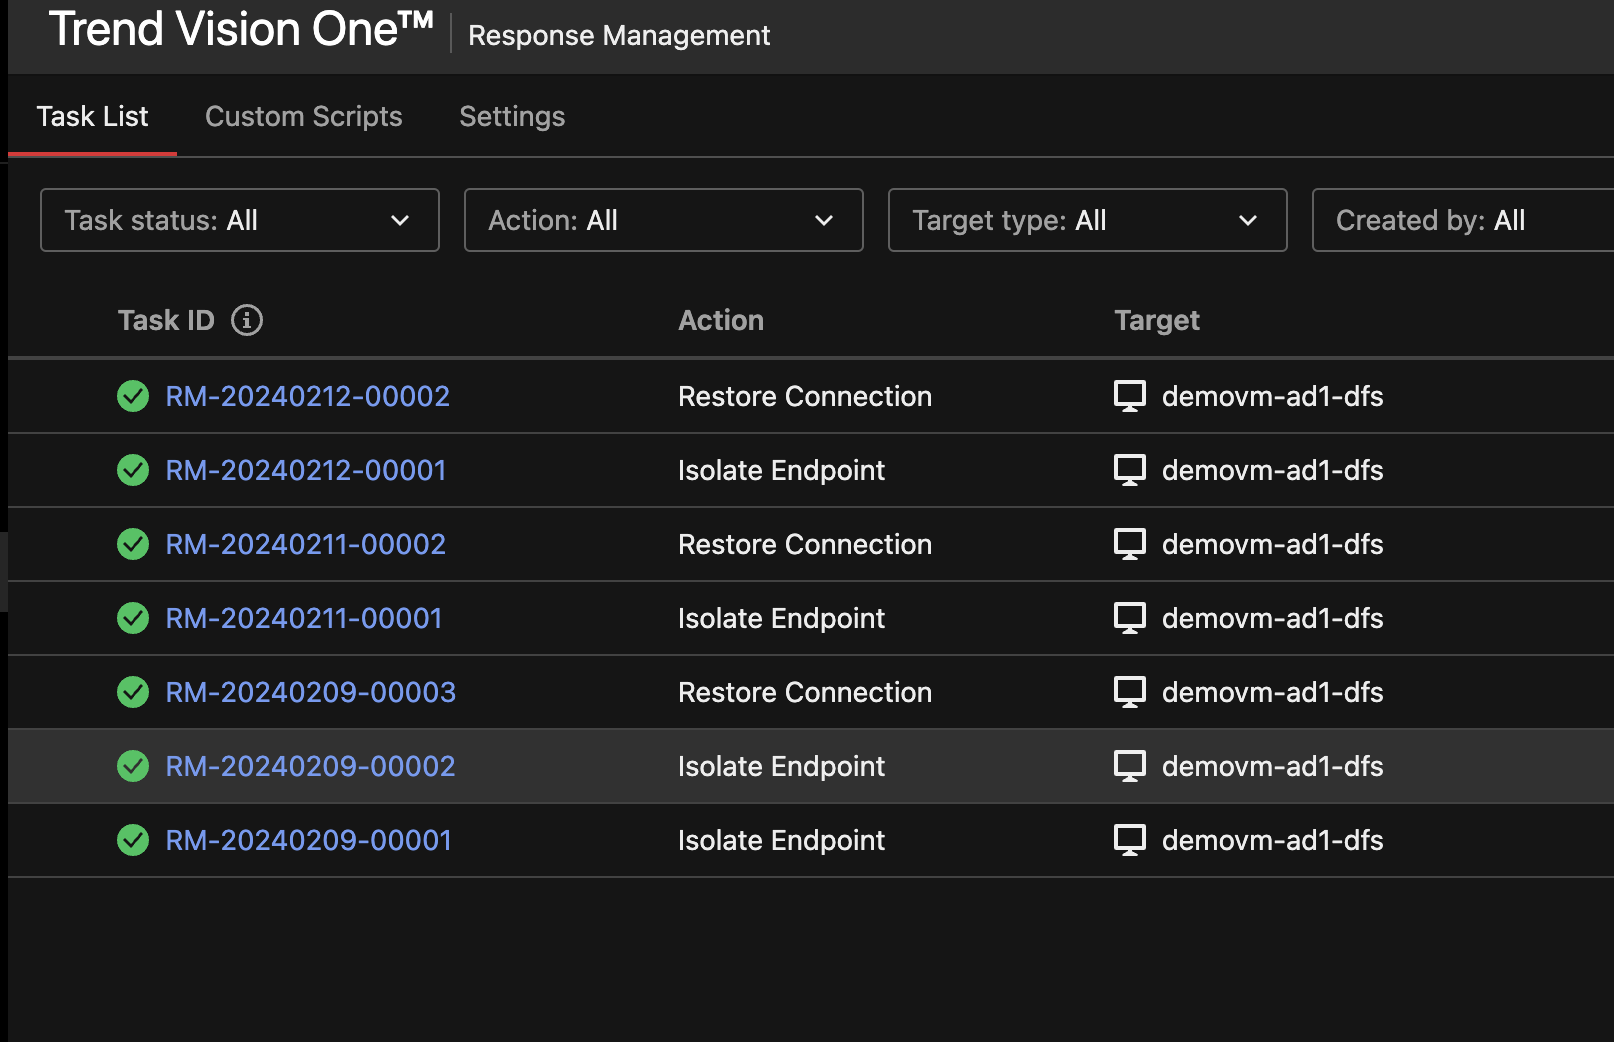Click the success checkmark beside RM-20240209-00001
The image size is (1614, 1042).
pos(133,840)
